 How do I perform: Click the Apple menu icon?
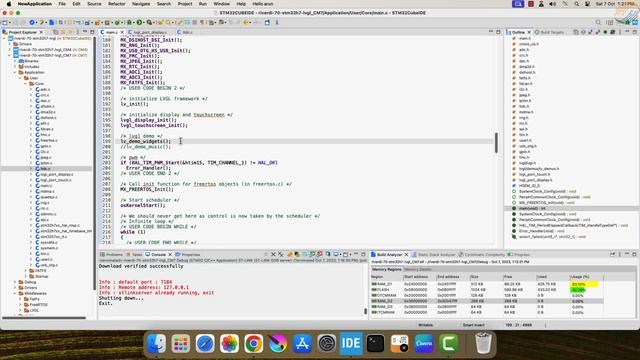pyautogui.click(x=9, y=4)
